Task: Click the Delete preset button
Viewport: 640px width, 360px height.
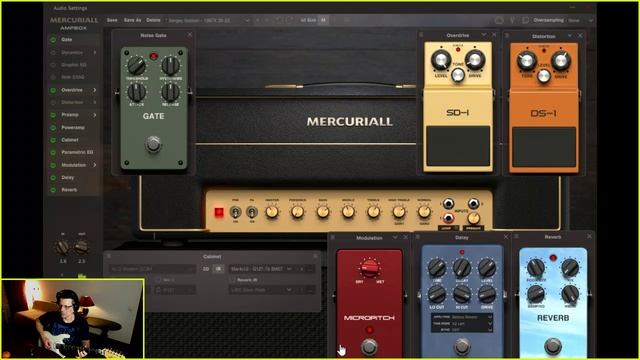Action: point(153,20)
